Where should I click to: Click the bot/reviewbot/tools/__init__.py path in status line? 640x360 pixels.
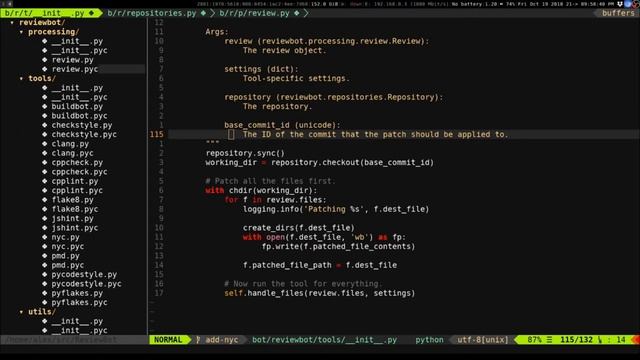324,340
